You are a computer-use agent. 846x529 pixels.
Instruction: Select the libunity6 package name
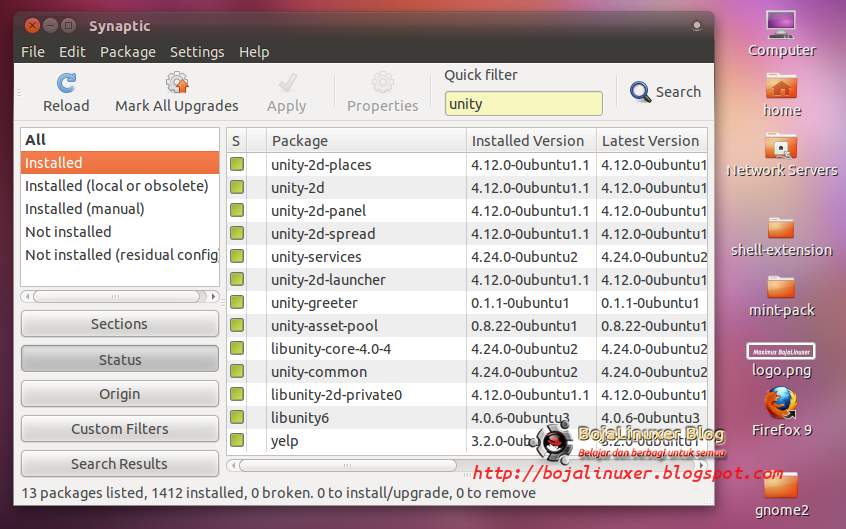pyautogui.click(x=299, y=418)
